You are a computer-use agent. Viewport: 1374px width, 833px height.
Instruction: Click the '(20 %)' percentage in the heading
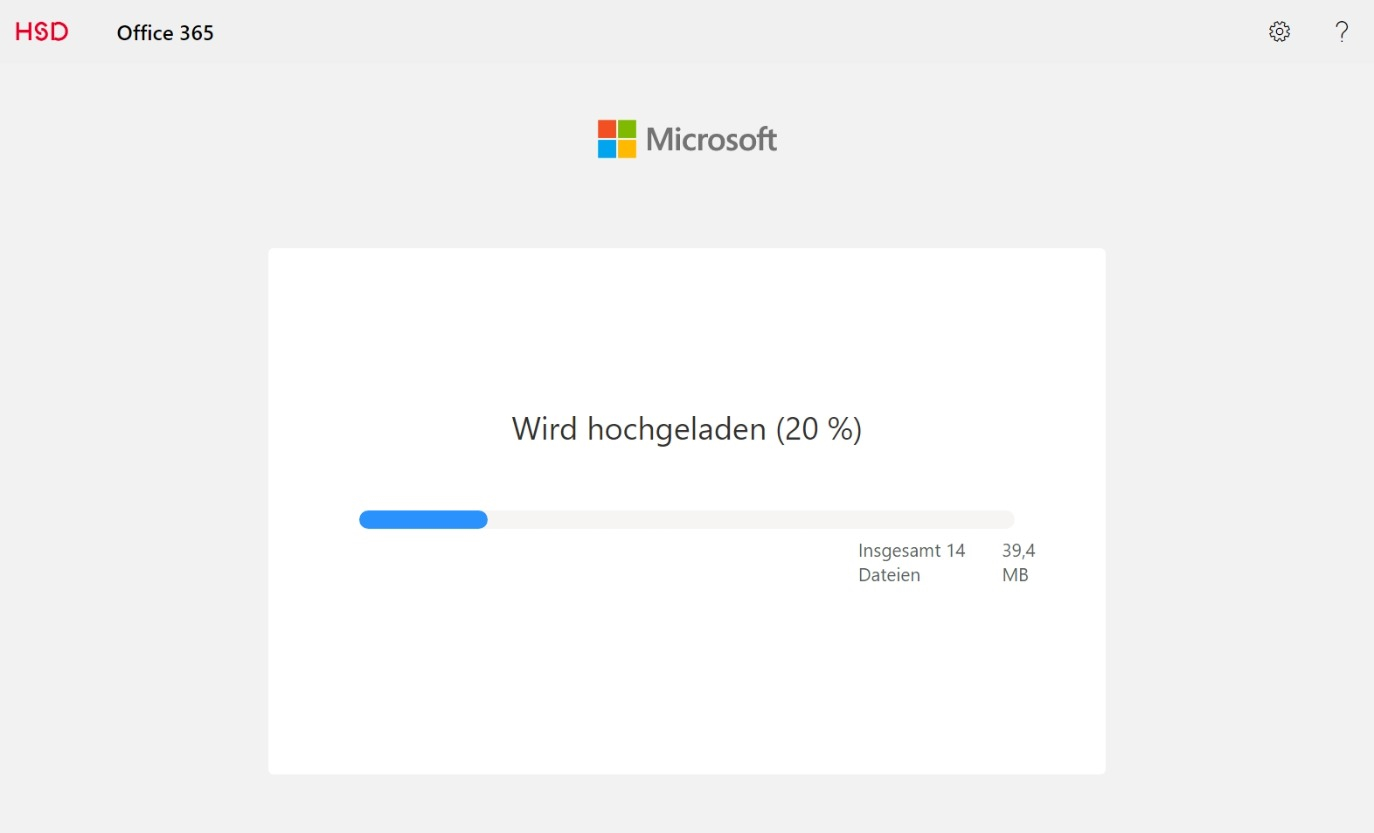(819, 429)
